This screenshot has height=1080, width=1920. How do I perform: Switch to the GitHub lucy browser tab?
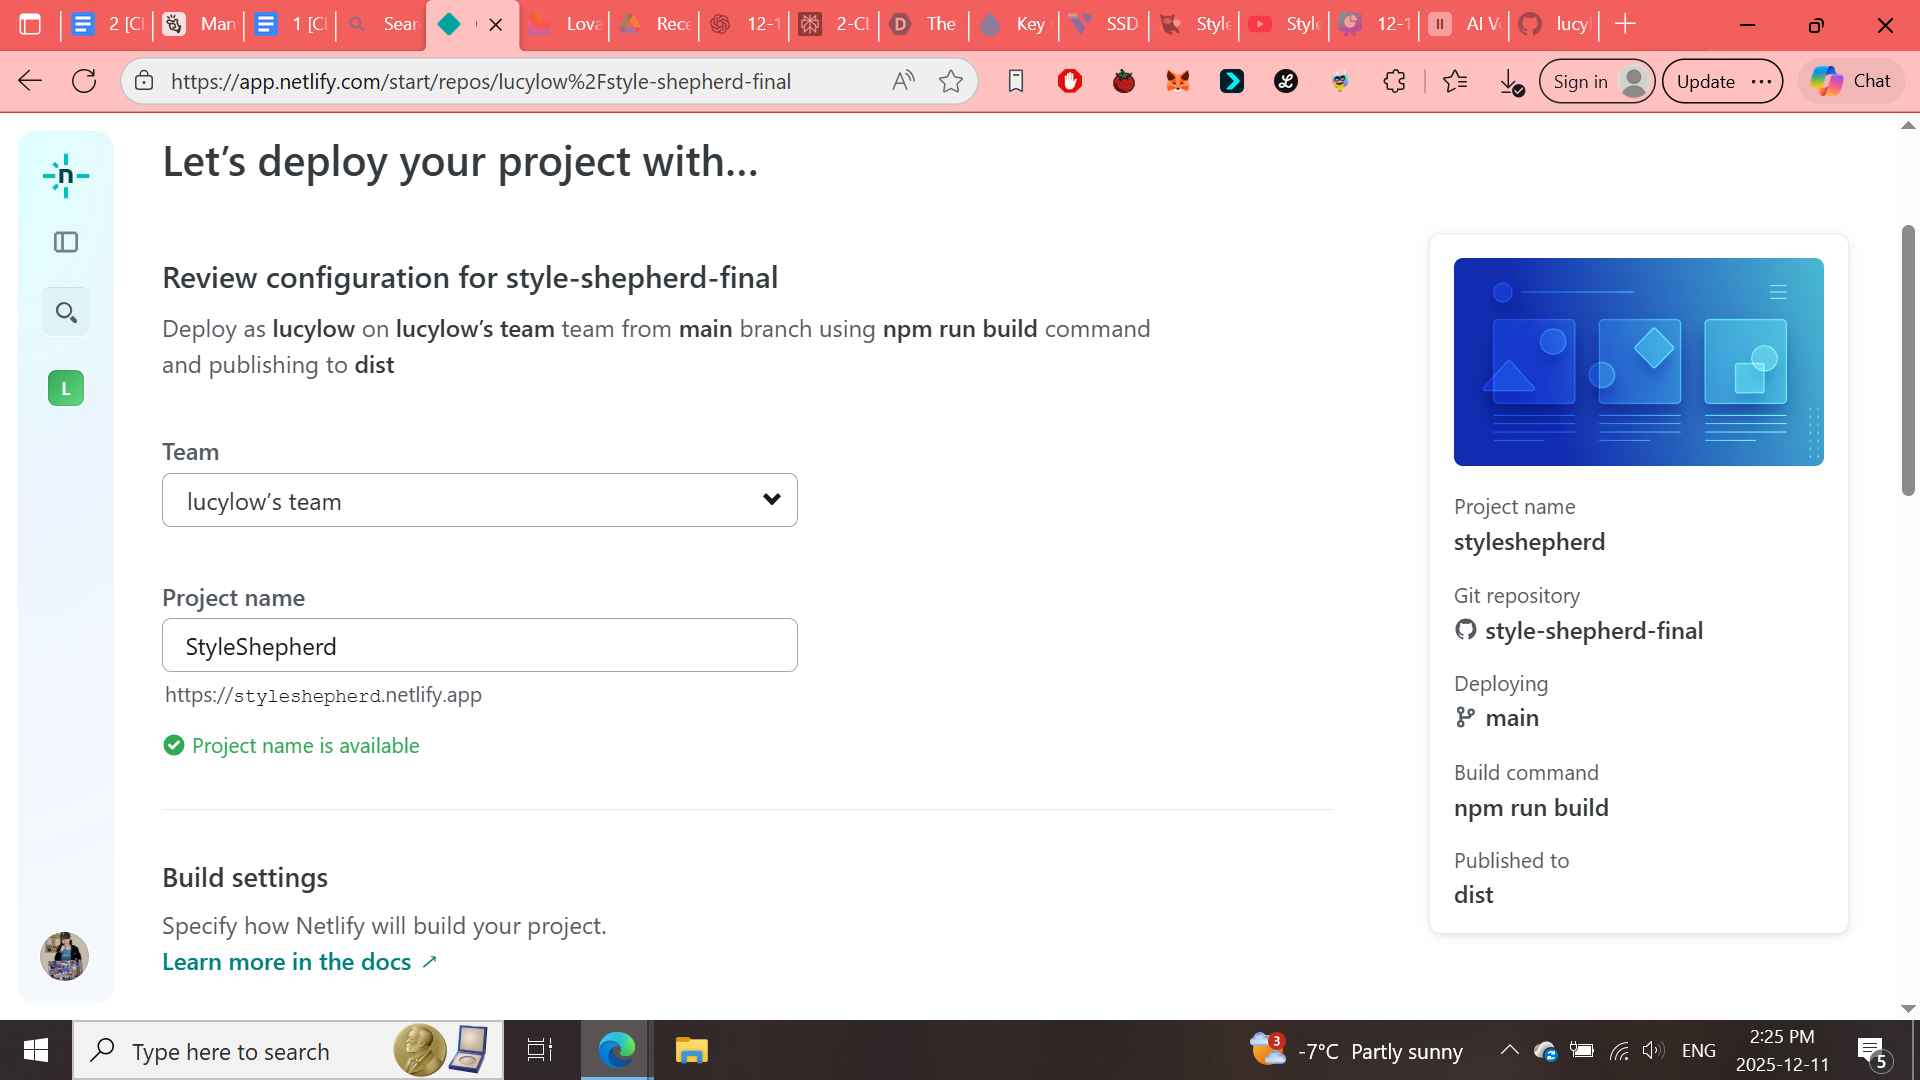[1558, 24]
